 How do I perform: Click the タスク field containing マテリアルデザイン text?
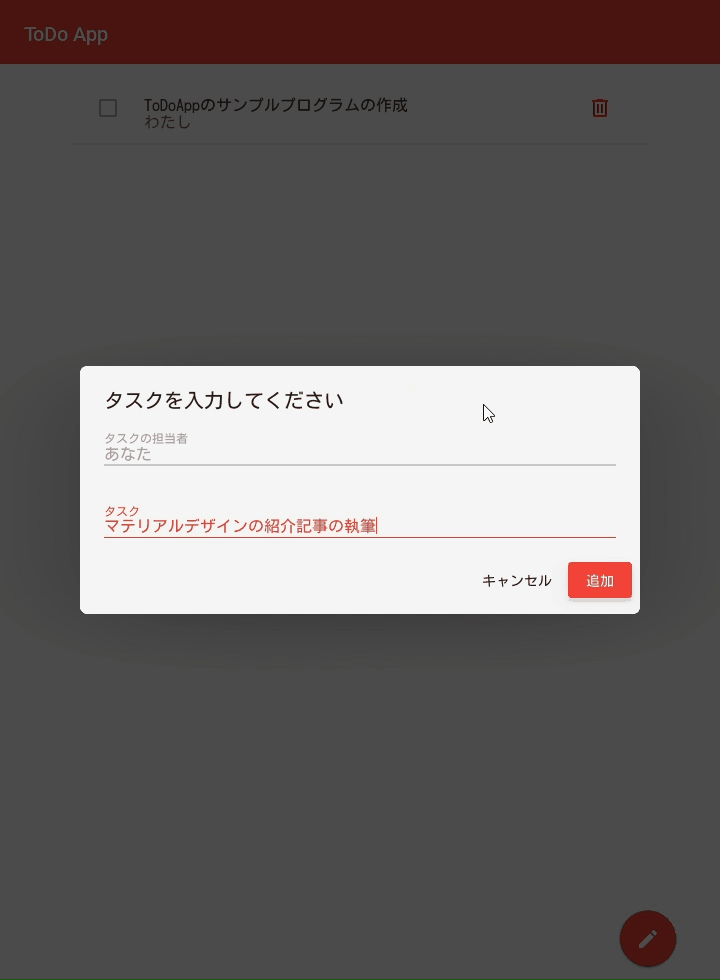359,526
